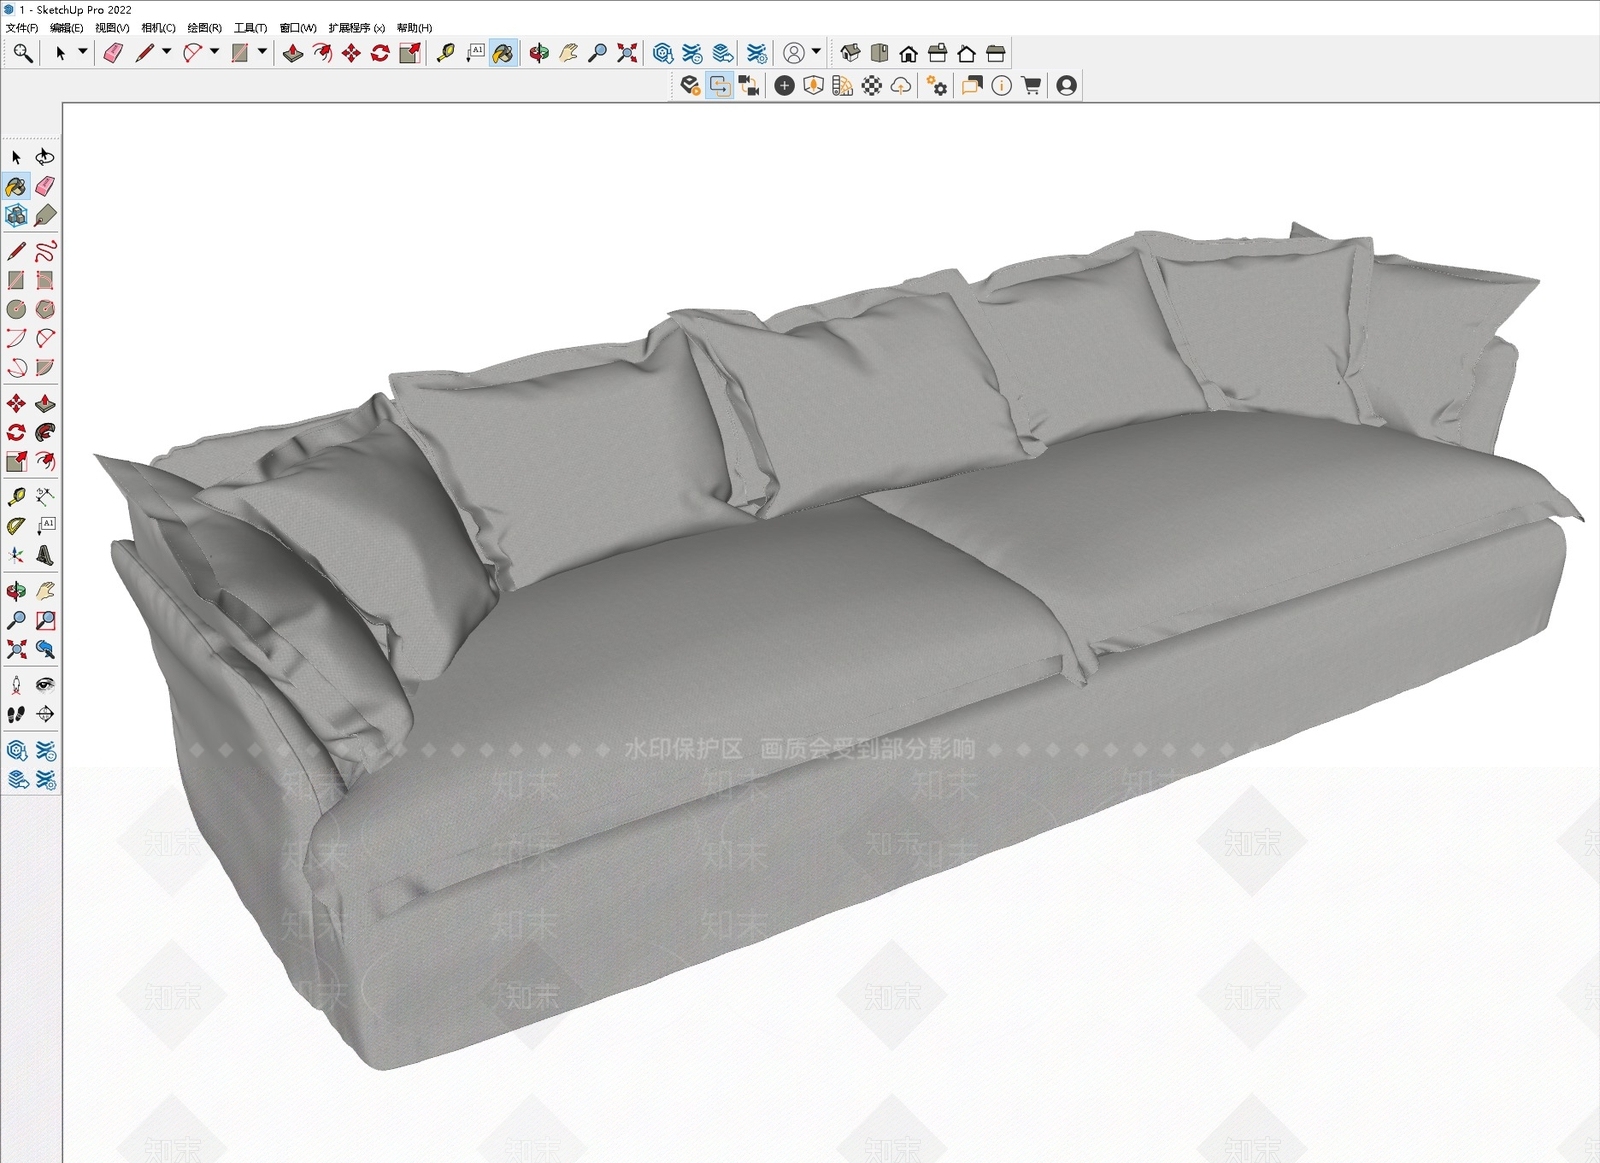Image resolution: width=1600 pixels, height=1163 pixels.
Task: Expand the Line tool dropdown arrow
Action: click(166, 52)
